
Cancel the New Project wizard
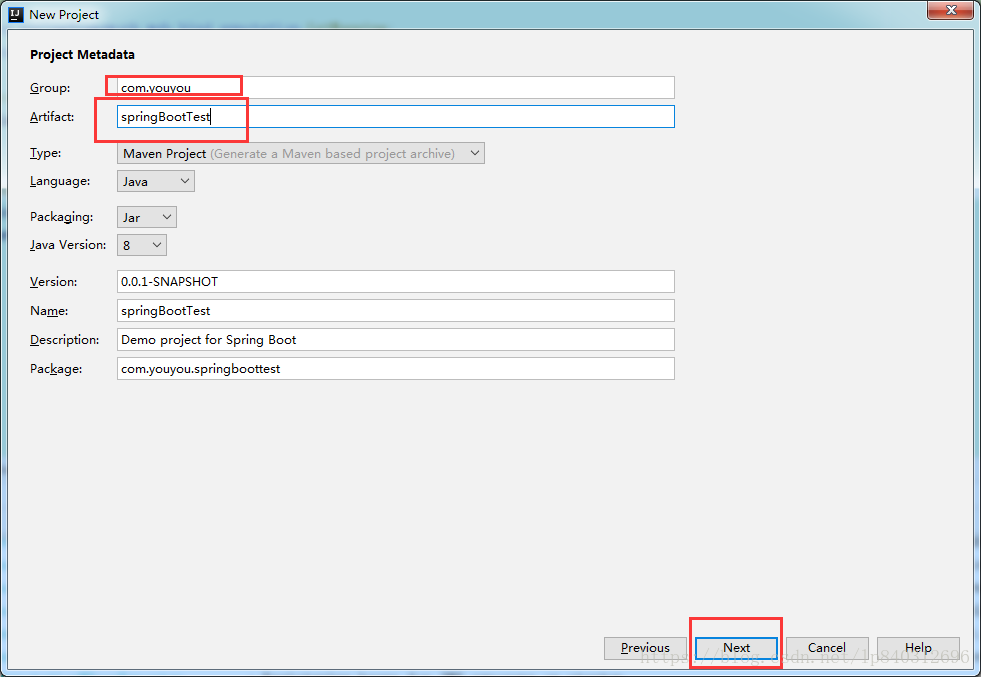[826, 648]
